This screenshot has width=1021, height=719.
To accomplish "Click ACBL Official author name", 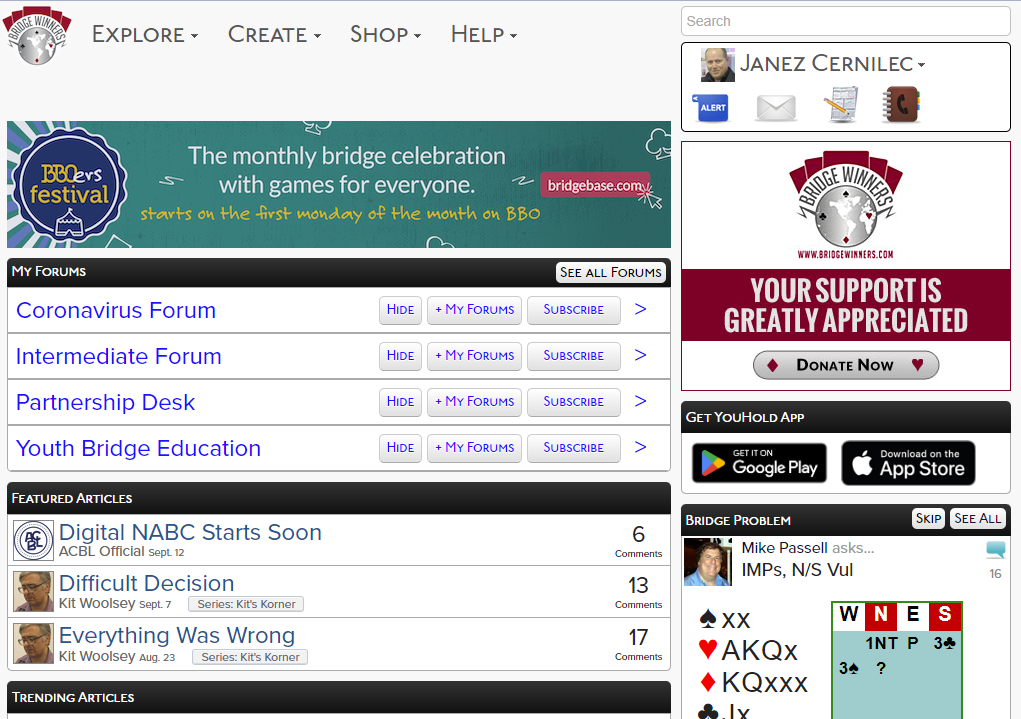I will pos(102,552).
